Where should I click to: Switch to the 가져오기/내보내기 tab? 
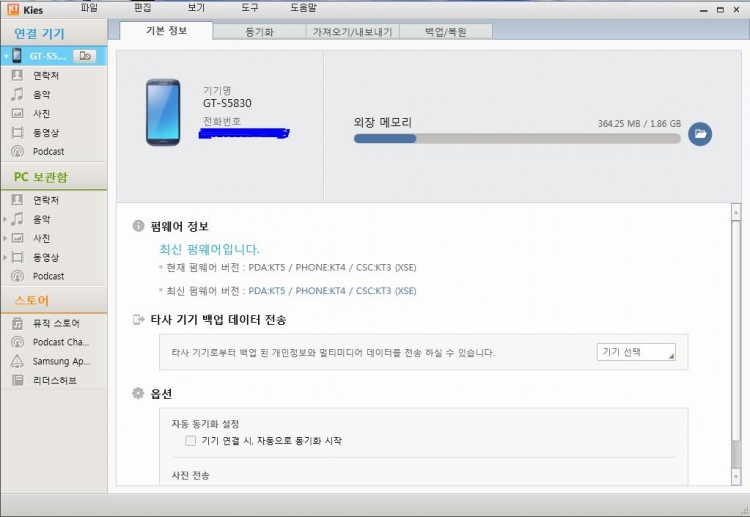353,32
